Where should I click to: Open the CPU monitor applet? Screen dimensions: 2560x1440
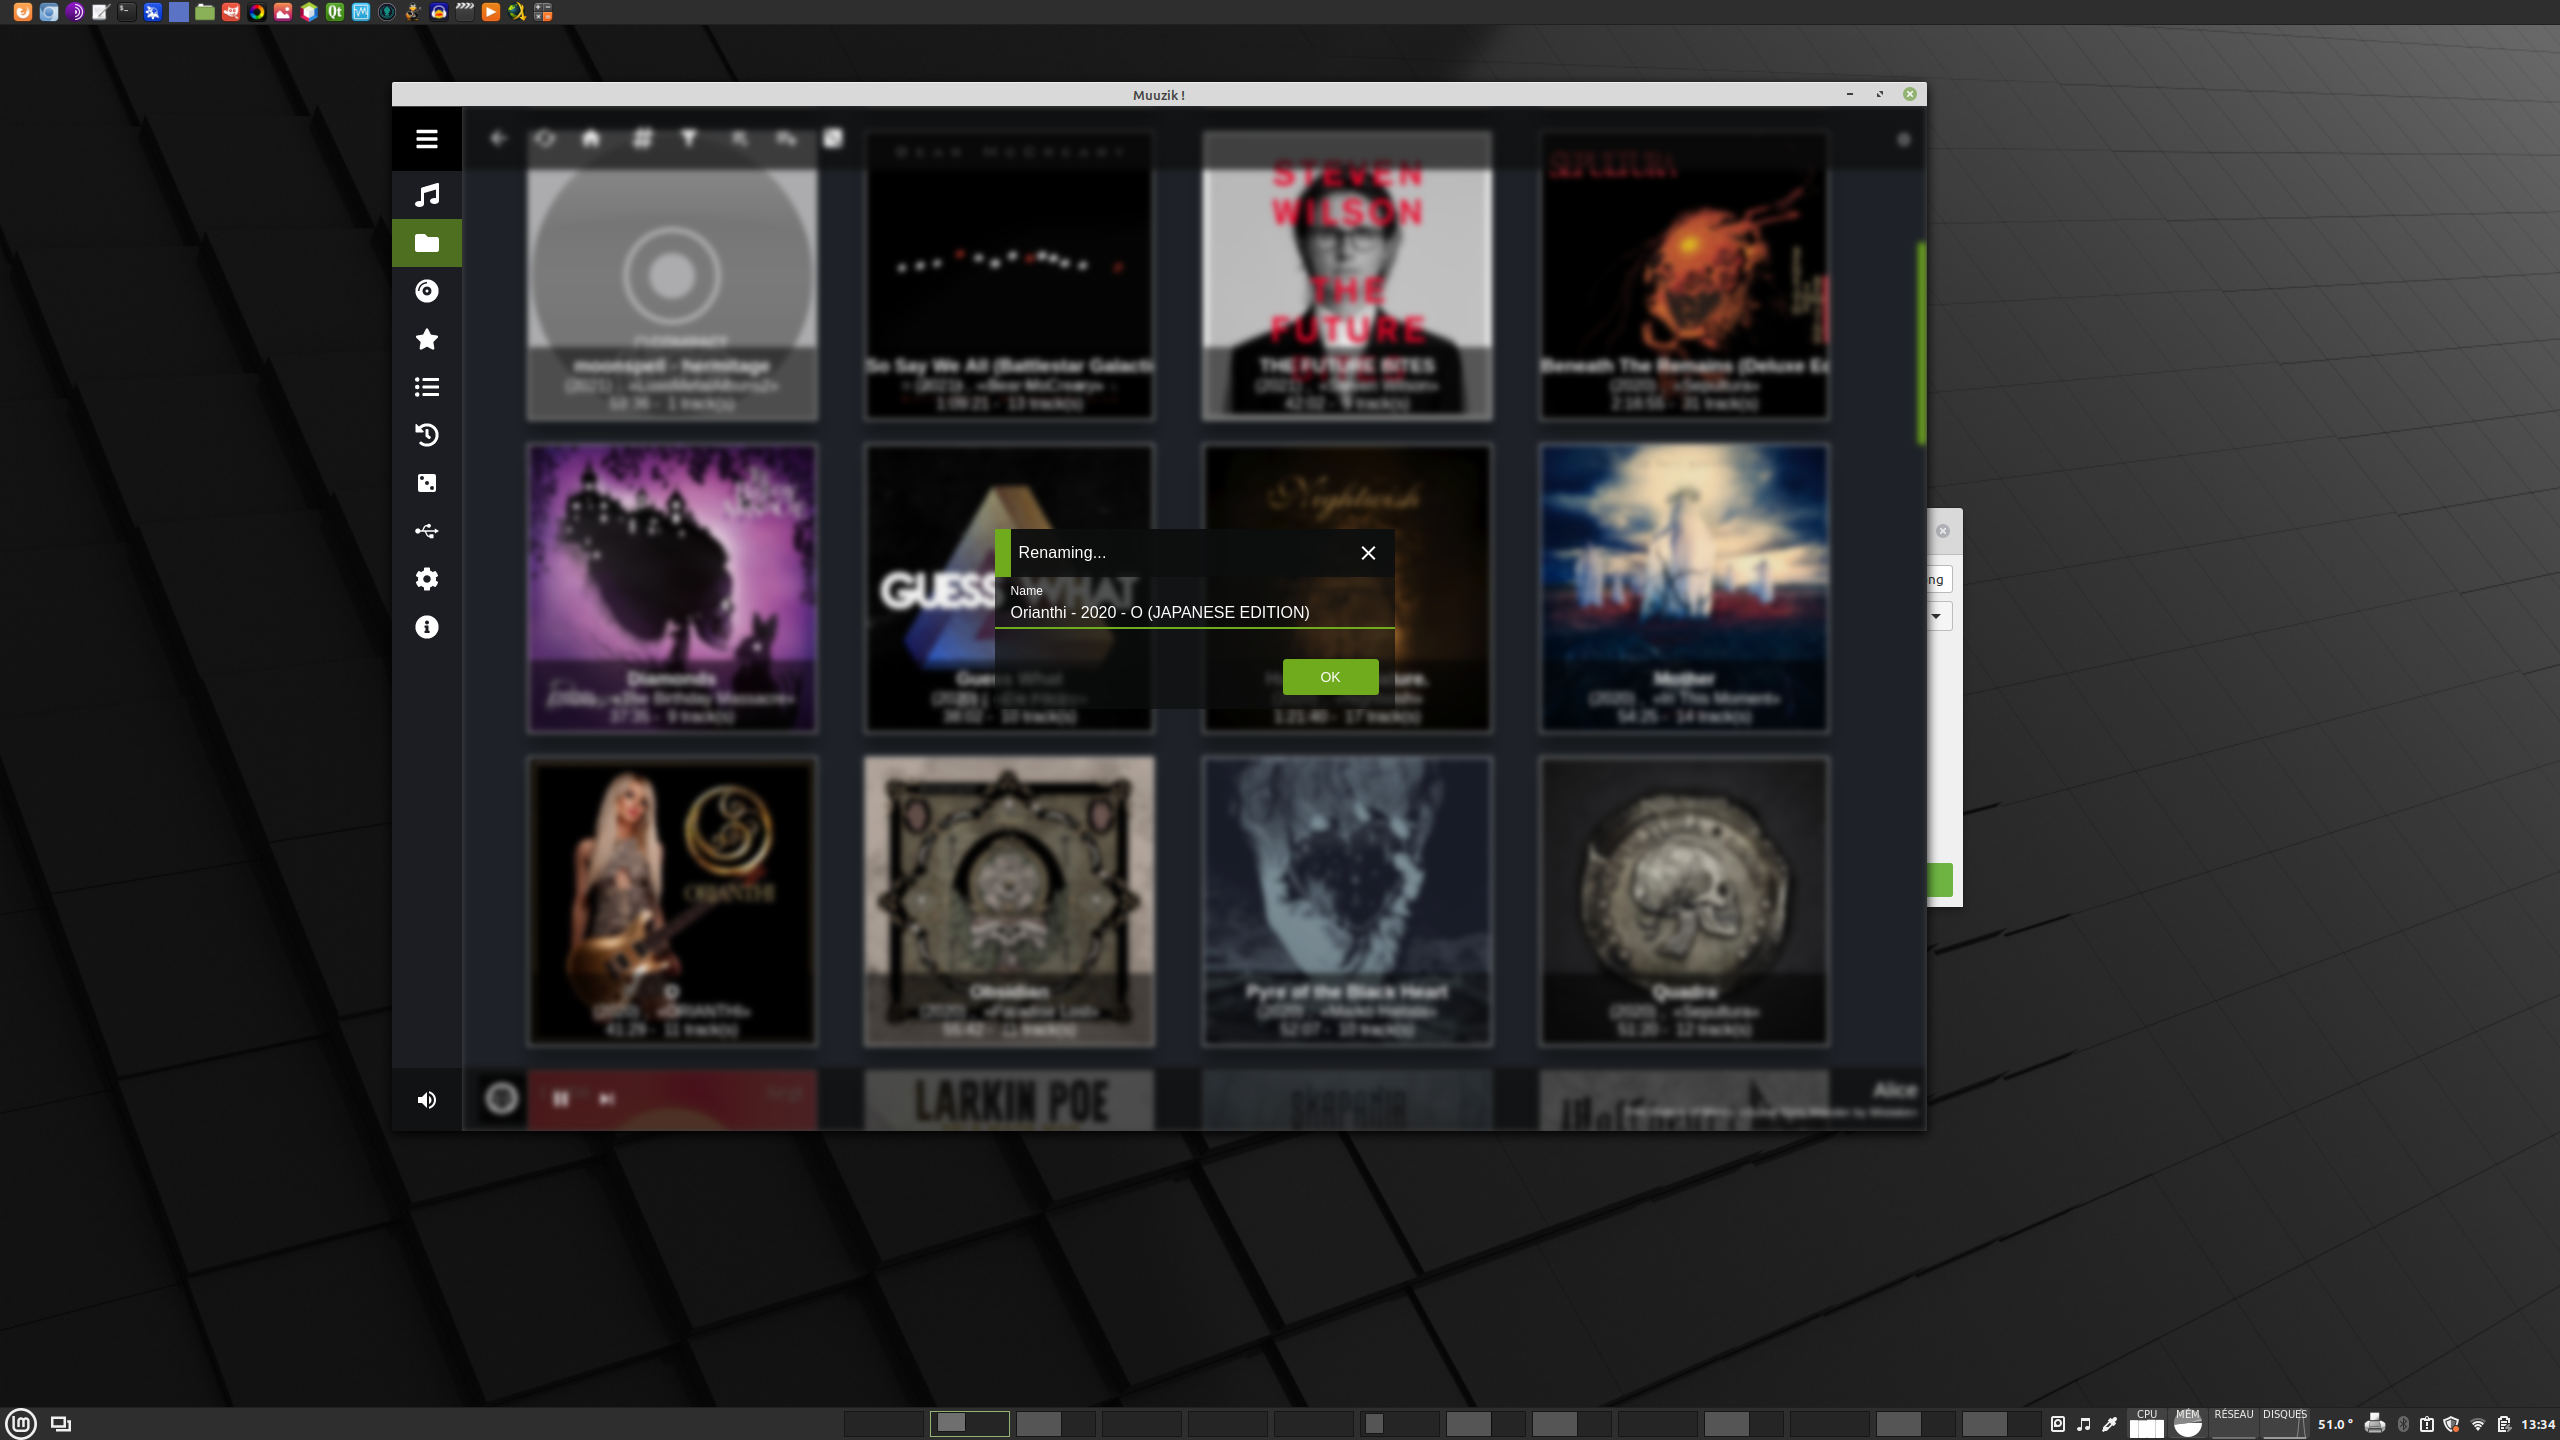2146,1423
